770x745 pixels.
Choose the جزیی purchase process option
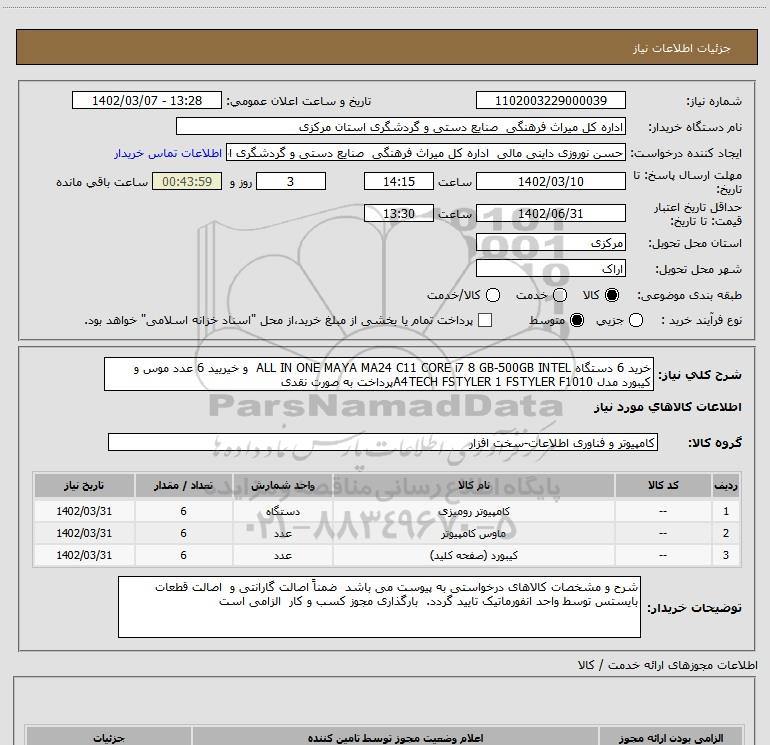coord(635,320)
